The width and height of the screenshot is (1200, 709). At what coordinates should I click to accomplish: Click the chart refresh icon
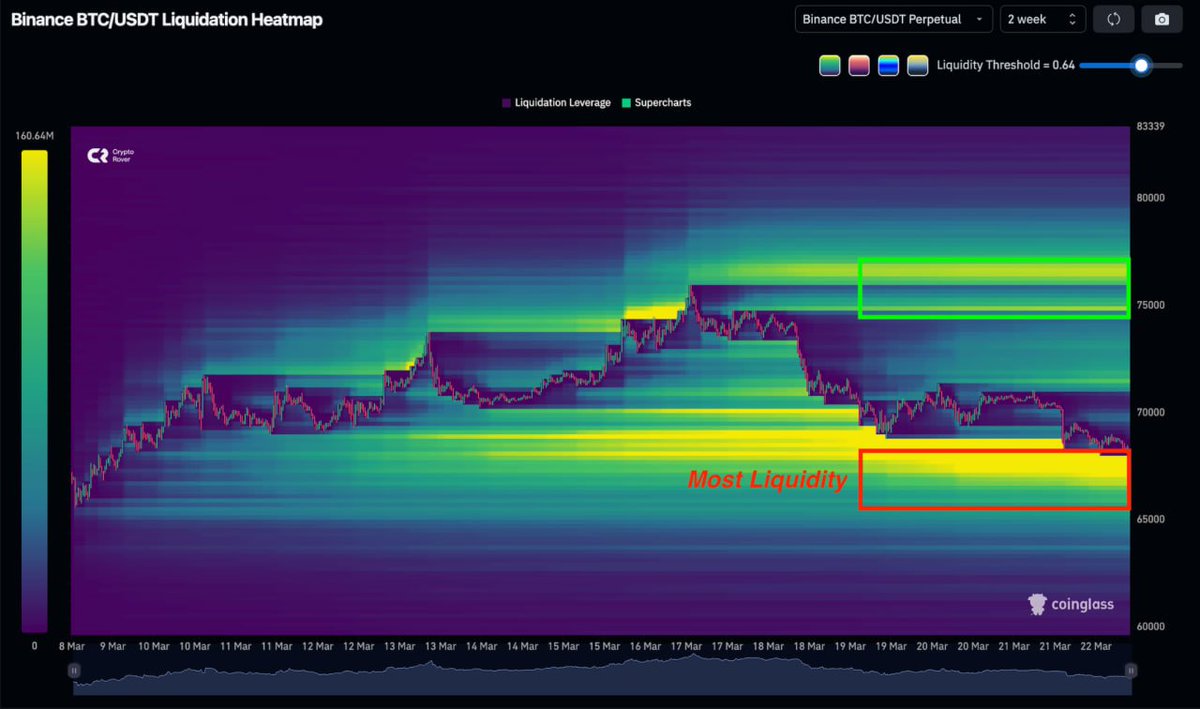(x=1113, y=18)
